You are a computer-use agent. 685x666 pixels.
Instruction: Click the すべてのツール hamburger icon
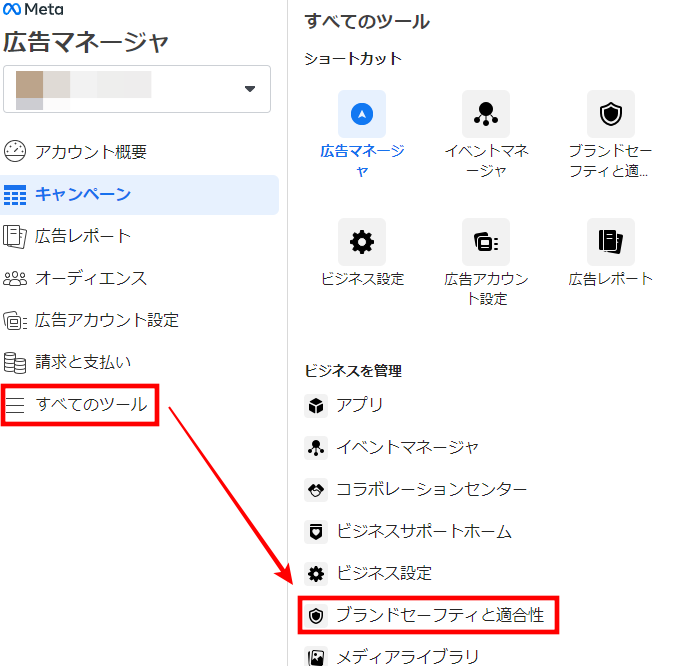[15, 405]
